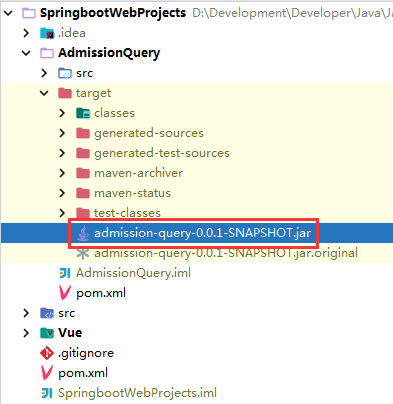Expand the Vue folder arrow
The height and width of the screenshot is (404, 393).
click(x=26, y=333)
